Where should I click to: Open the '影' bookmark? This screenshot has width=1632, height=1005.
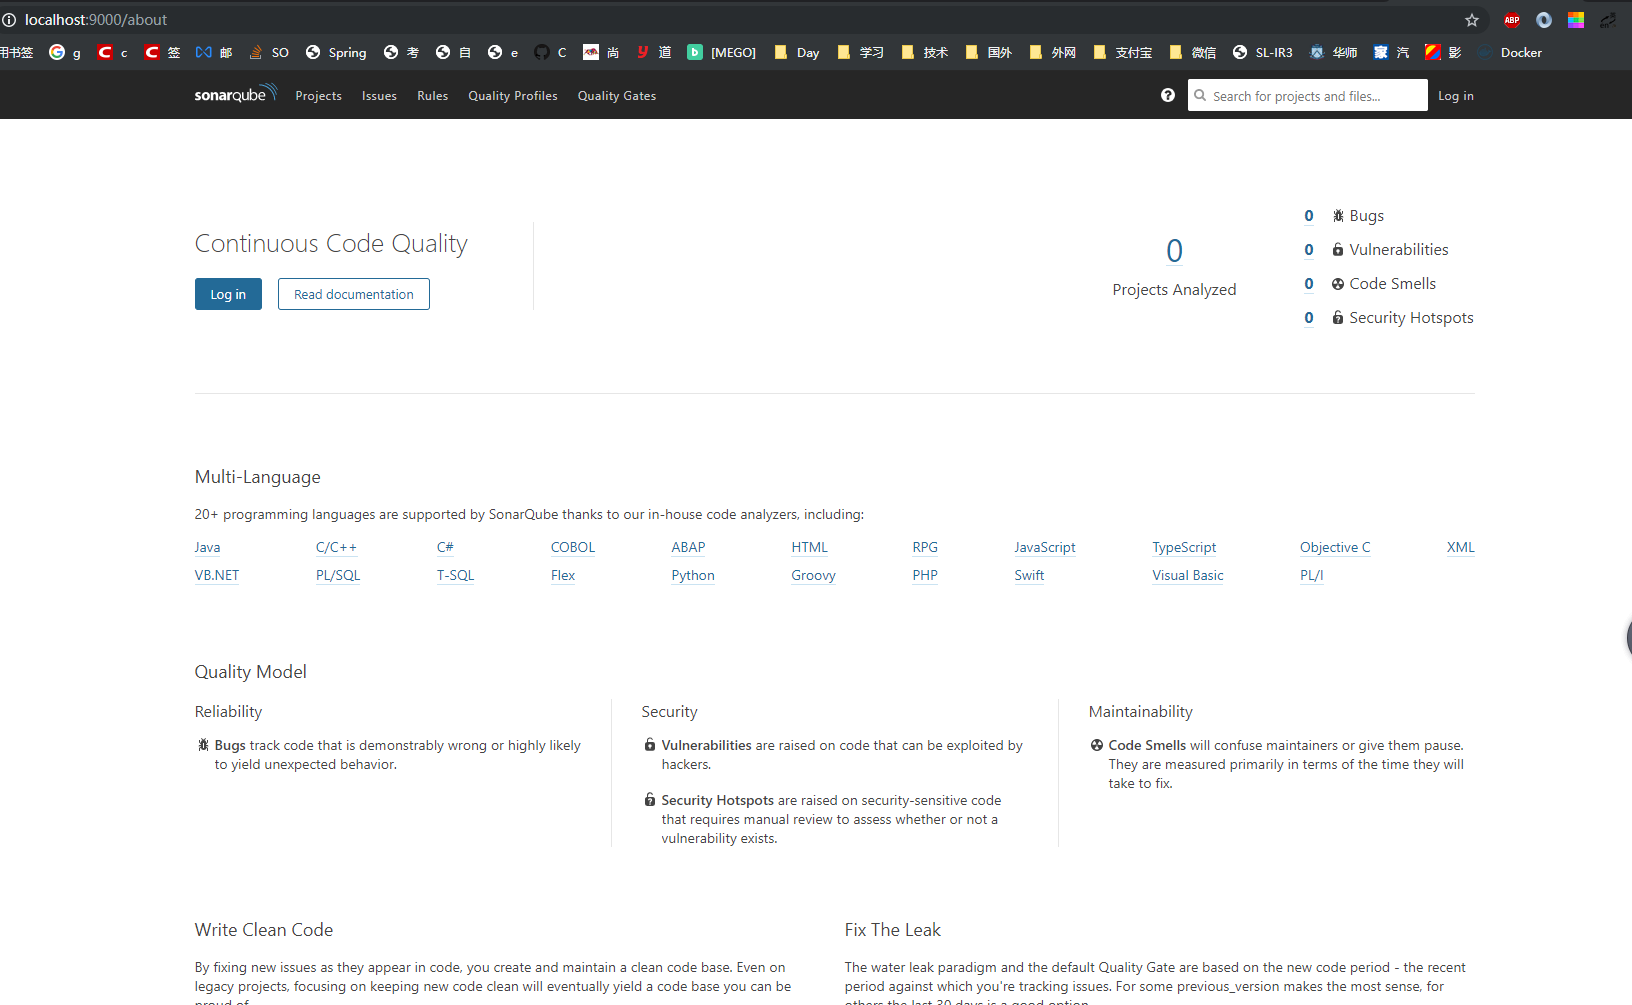[1443, 52]
